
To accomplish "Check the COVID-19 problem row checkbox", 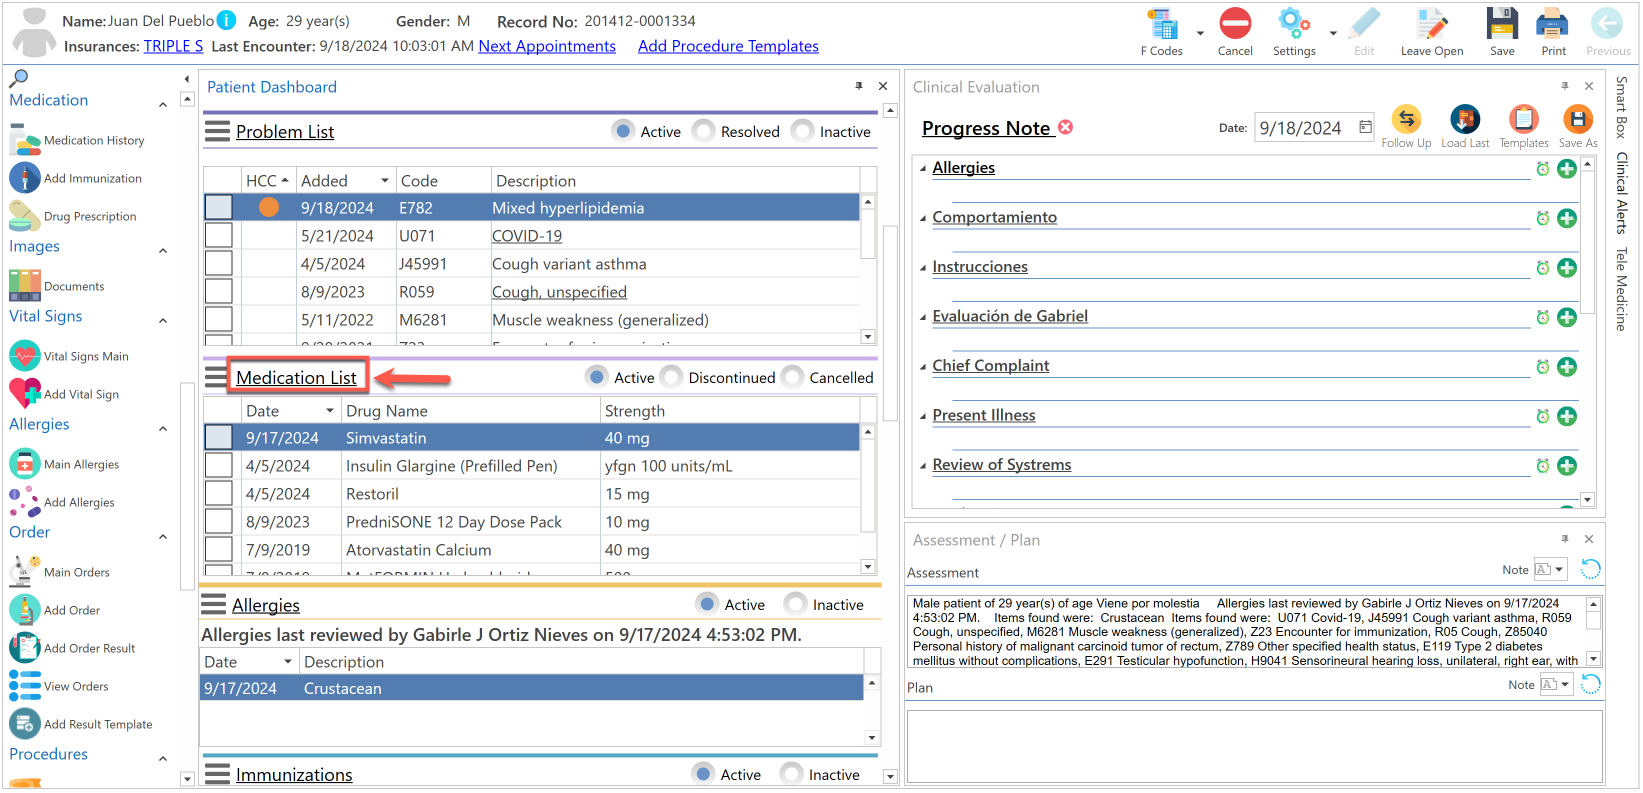I will pyautogui.click(x=218, y=235).
